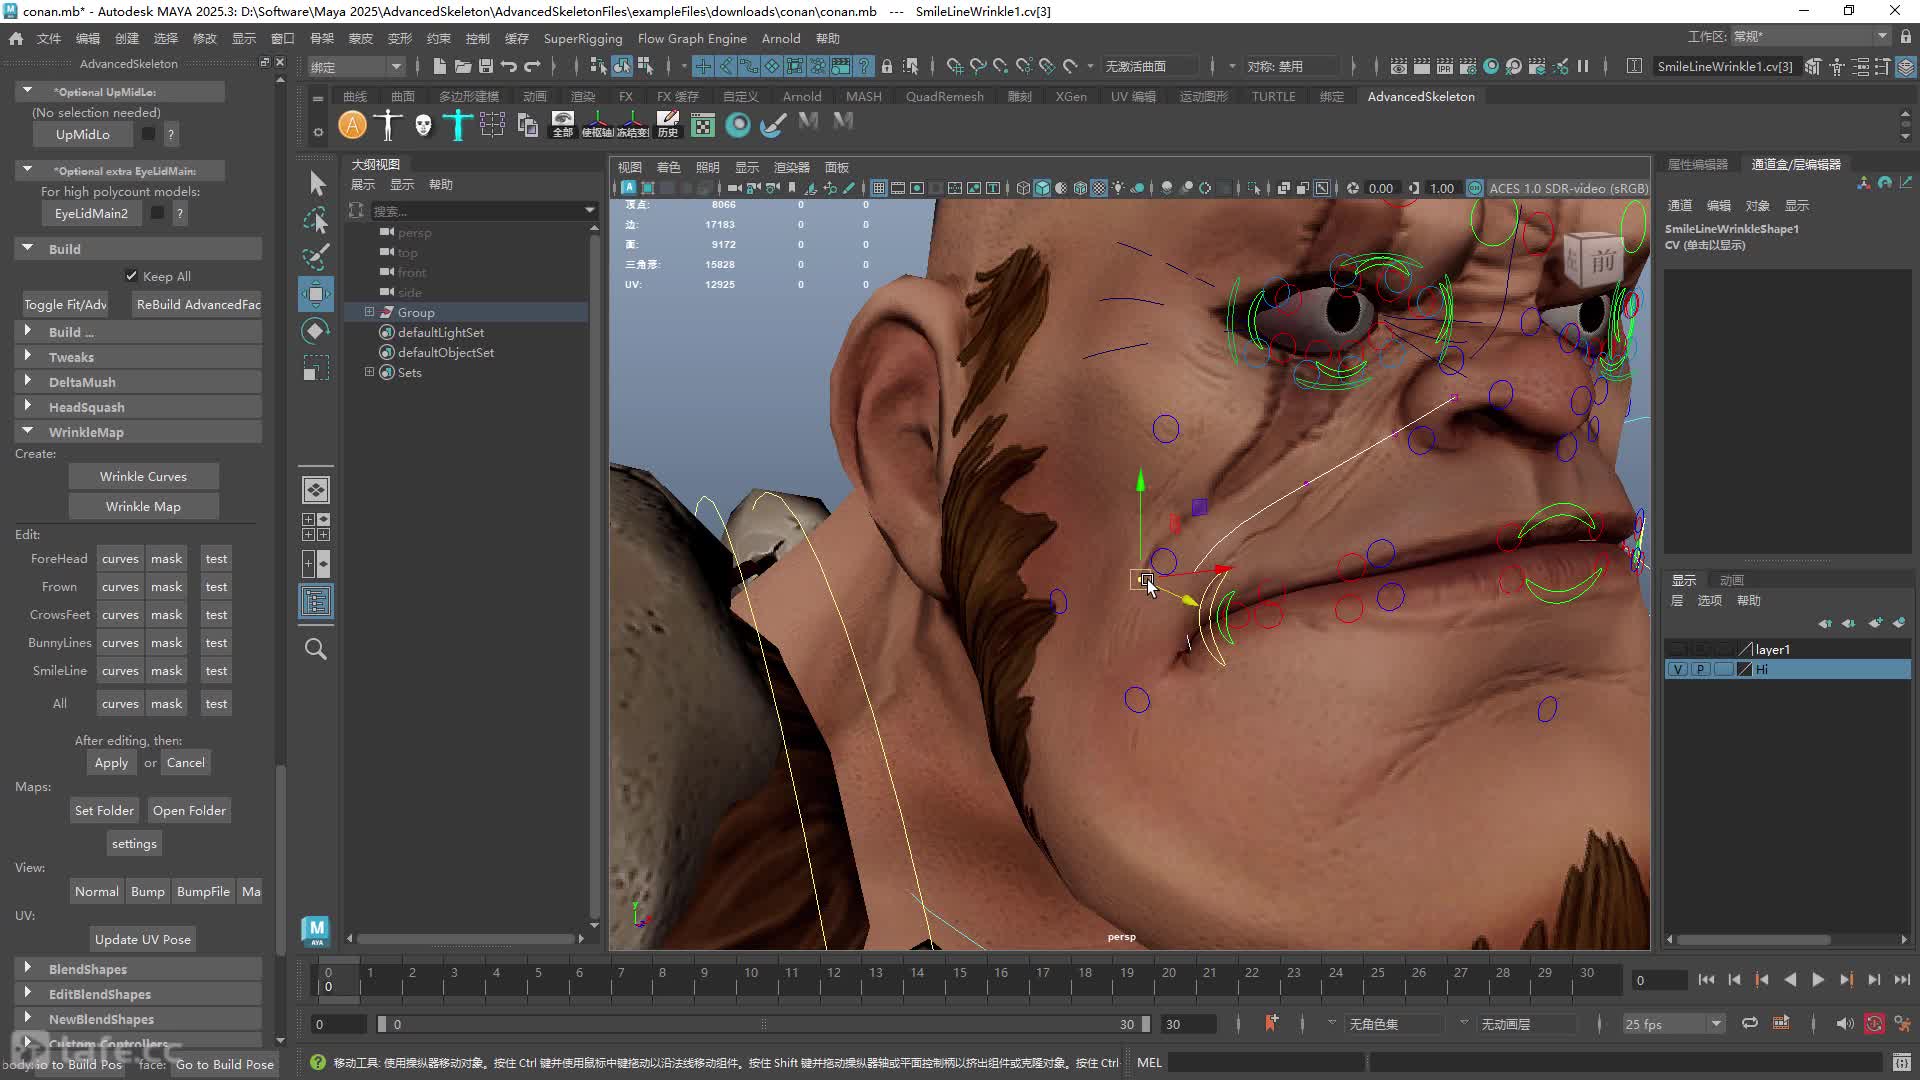
Task: Click the skull face shelf icon
Action: click(423, 124)
